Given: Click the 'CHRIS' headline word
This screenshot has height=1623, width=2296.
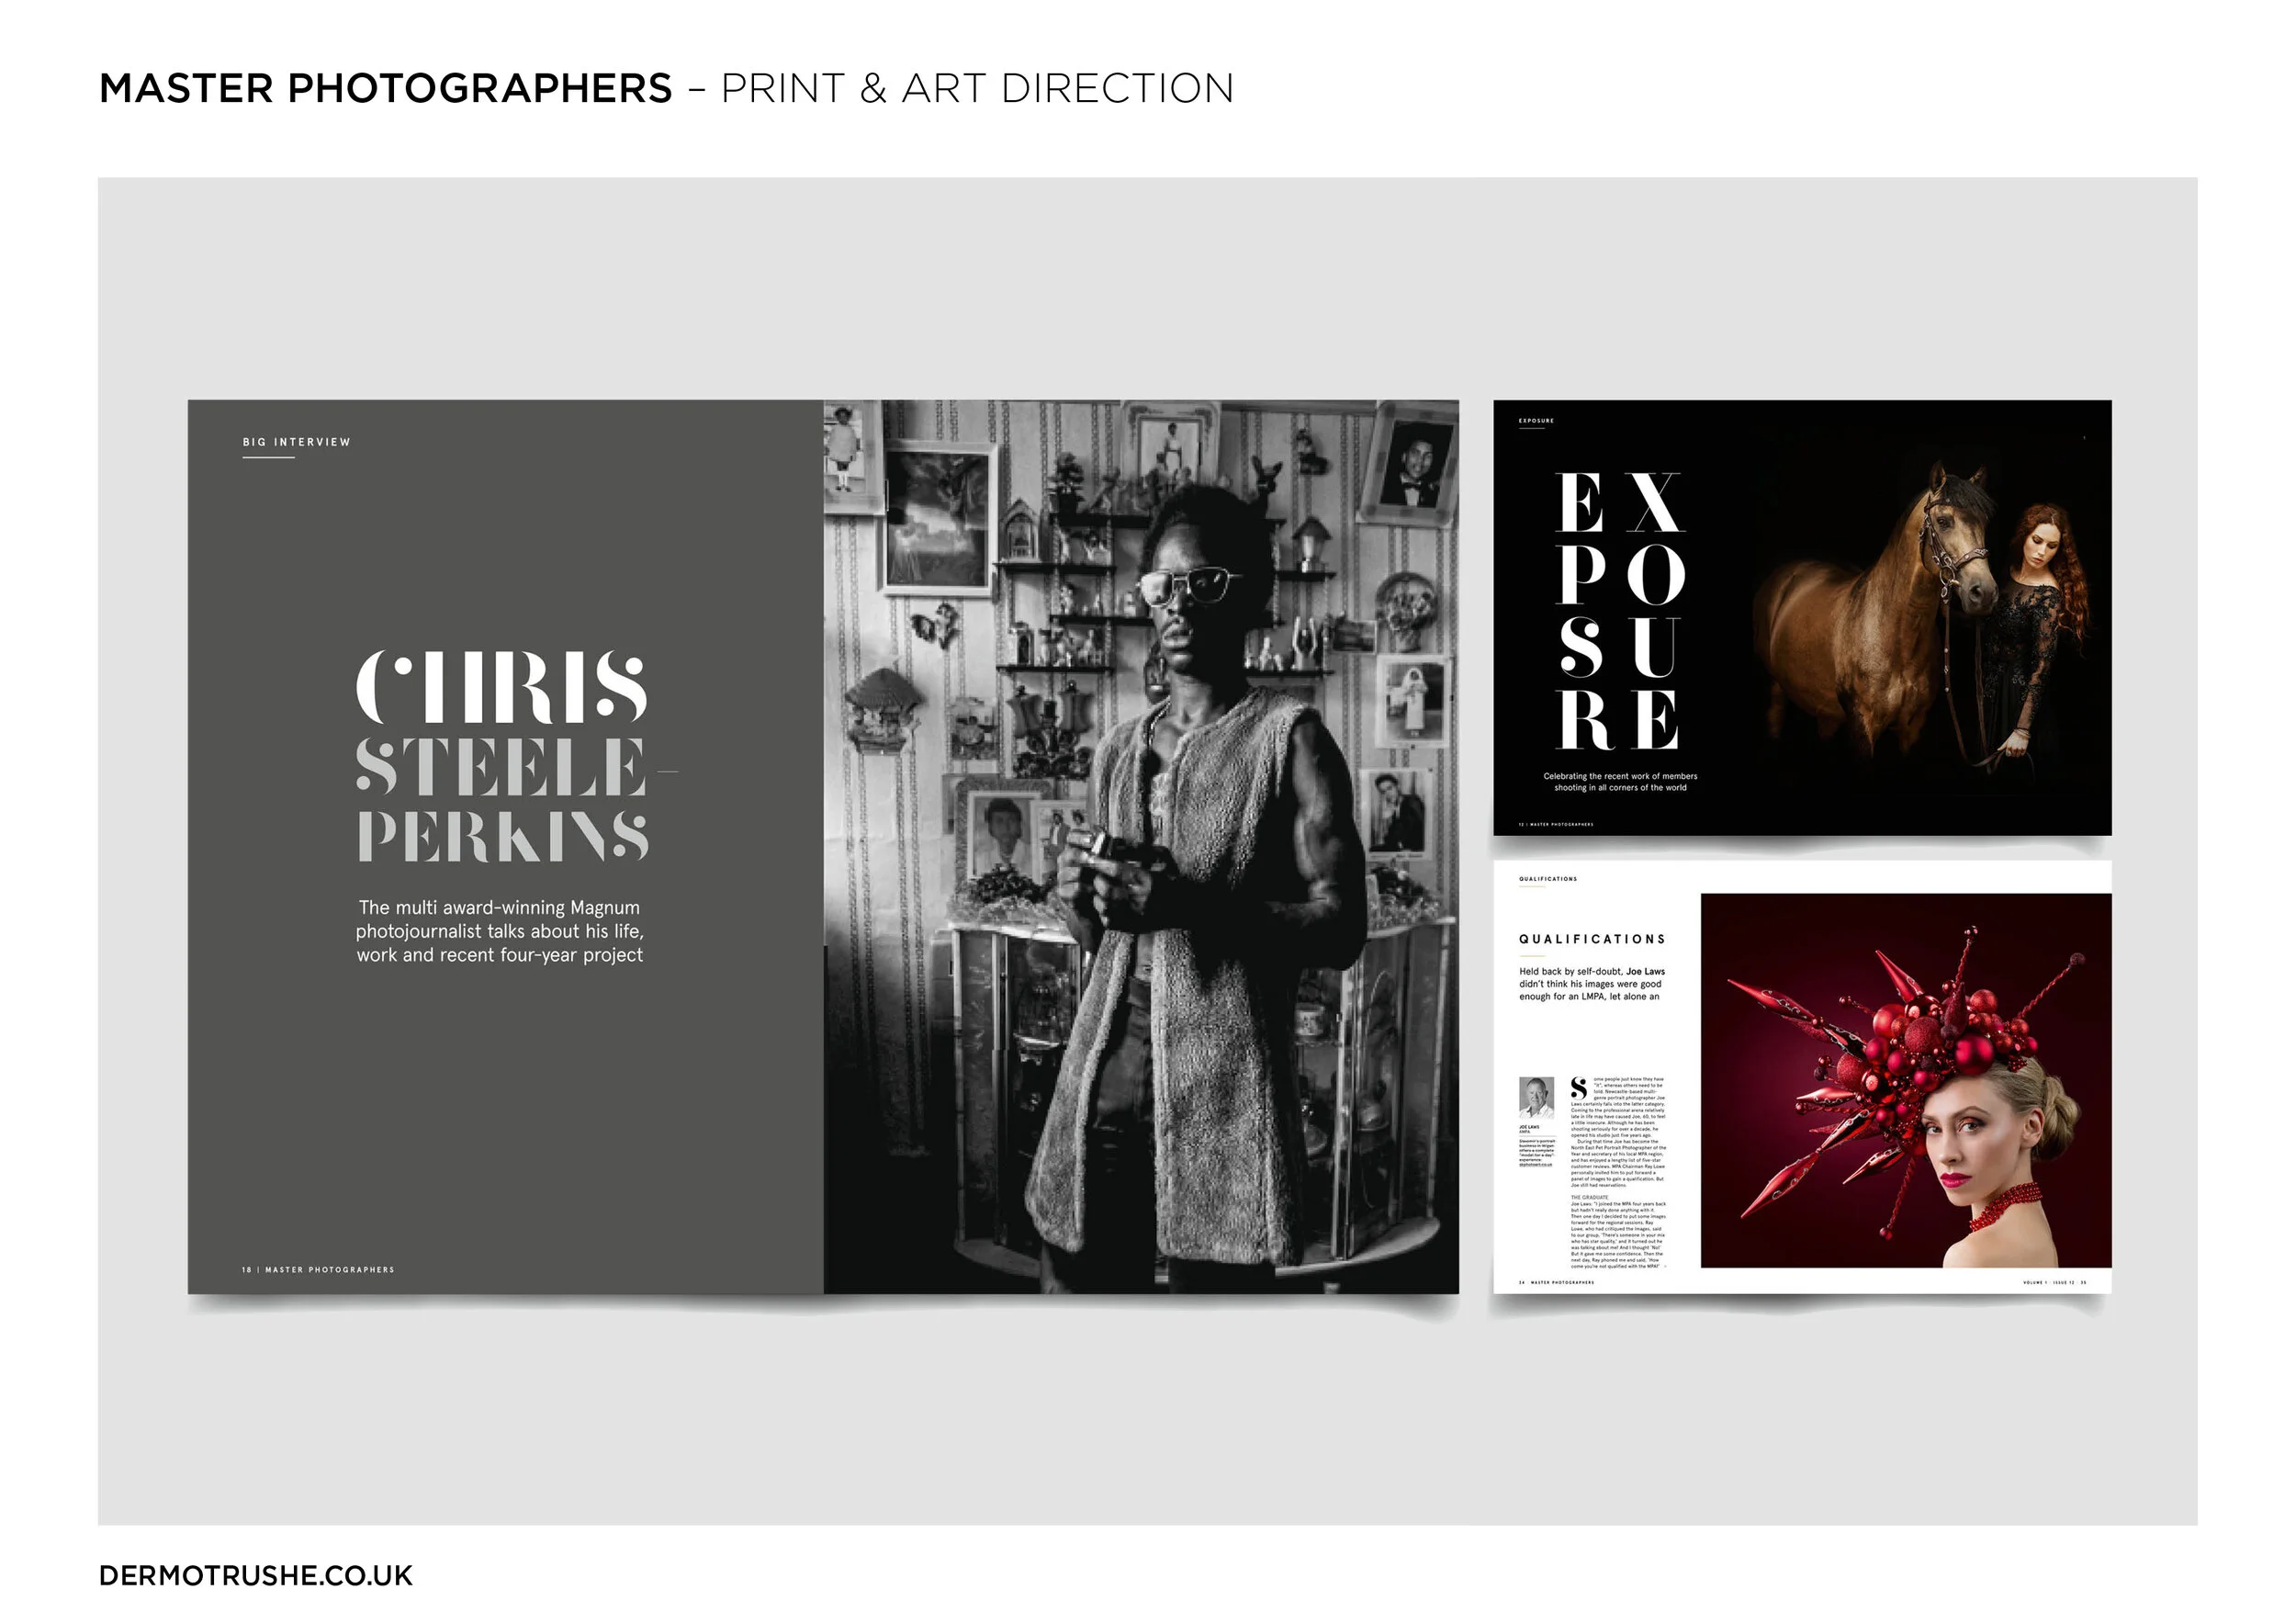Looking at the screenshot, I should tap(502, 688).
